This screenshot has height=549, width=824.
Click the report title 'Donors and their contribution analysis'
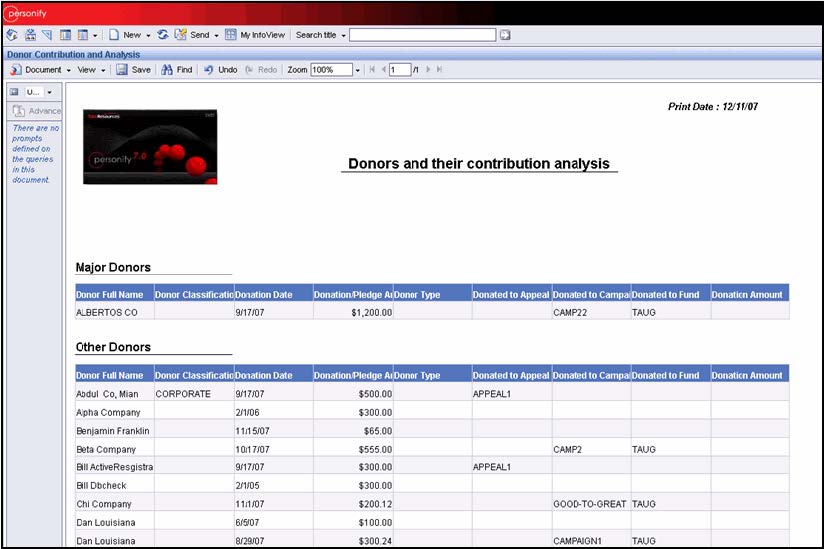click(x=479, y=163)
